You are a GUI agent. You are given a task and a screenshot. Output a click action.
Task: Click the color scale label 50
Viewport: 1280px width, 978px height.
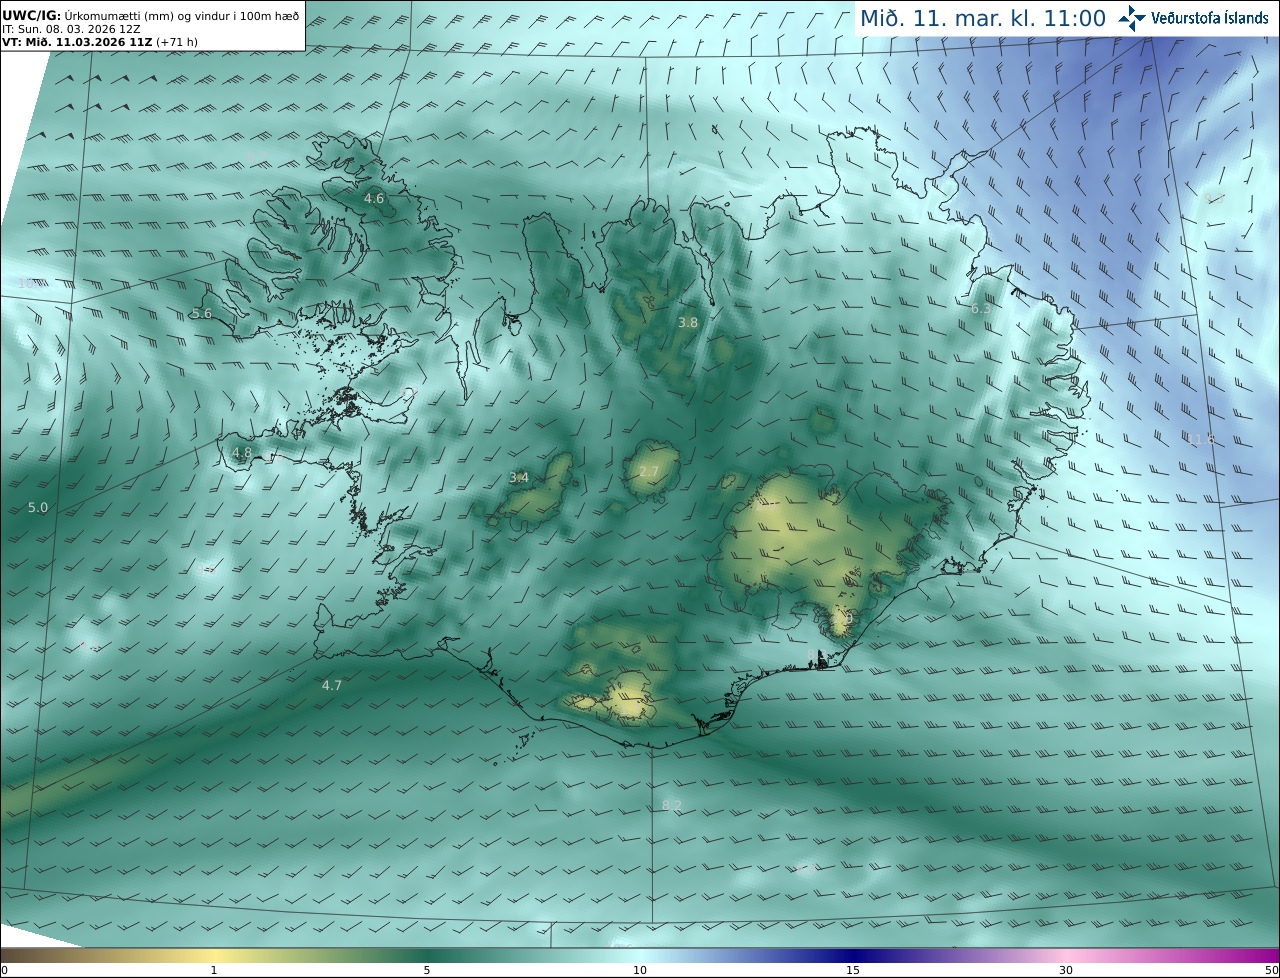[x=1271, y=970]
